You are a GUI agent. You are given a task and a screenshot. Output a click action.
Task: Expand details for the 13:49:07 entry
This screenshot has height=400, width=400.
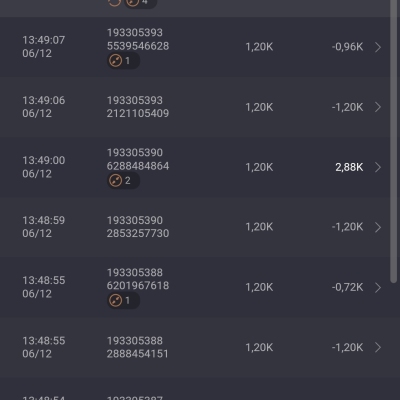coord(378,47)
